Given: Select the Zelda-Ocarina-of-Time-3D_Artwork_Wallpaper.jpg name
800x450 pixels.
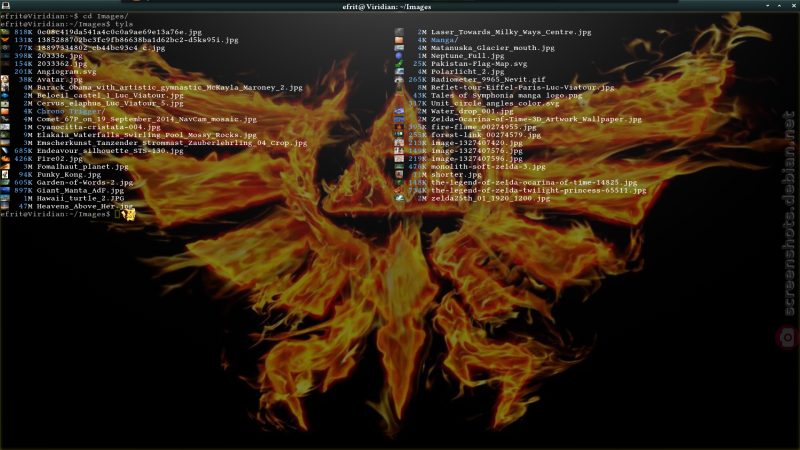Looking at the screenshot, I should 536,119.
